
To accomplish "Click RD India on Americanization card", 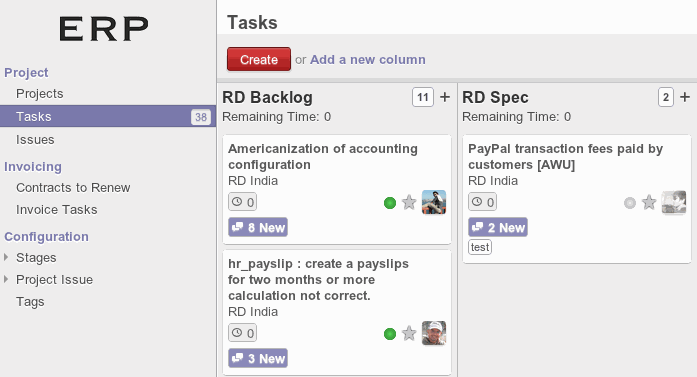I will coord(253,180).
